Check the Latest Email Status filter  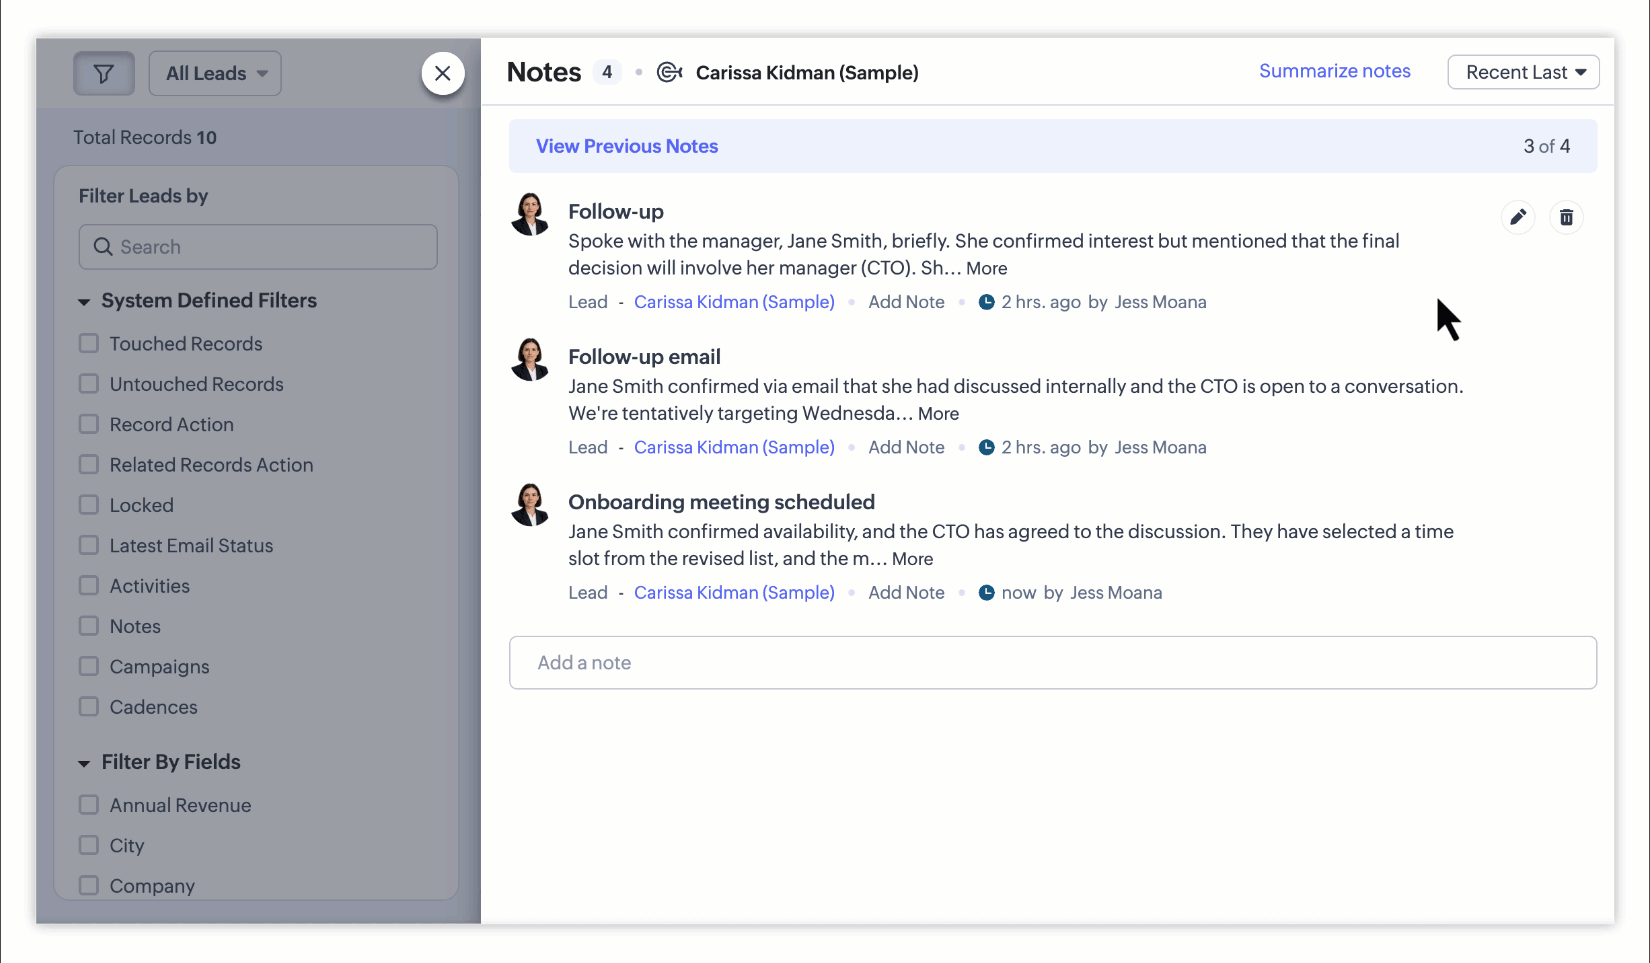(x=89, y=546)
